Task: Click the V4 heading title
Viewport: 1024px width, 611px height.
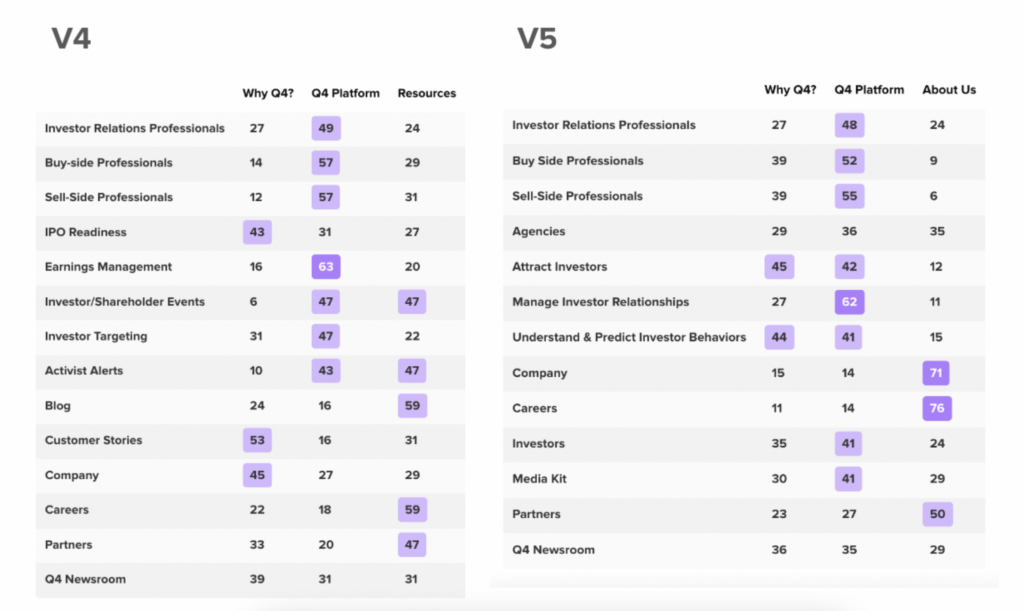Action: point(71,40)
